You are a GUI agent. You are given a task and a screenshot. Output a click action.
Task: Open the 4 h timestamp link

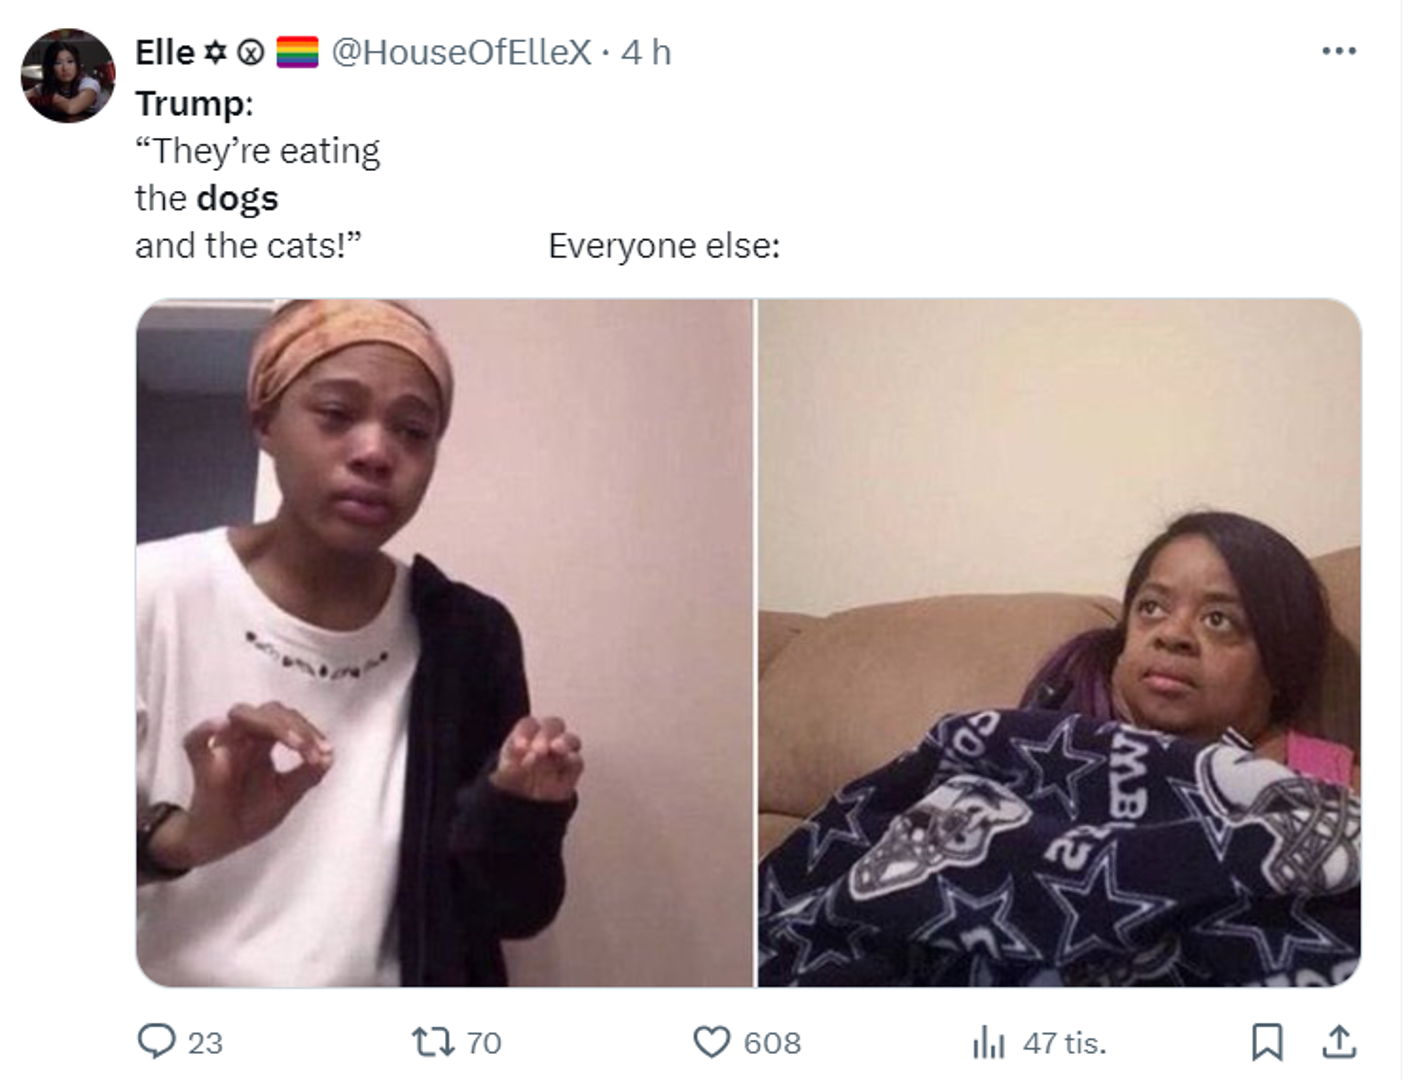(x=646, y=52)
